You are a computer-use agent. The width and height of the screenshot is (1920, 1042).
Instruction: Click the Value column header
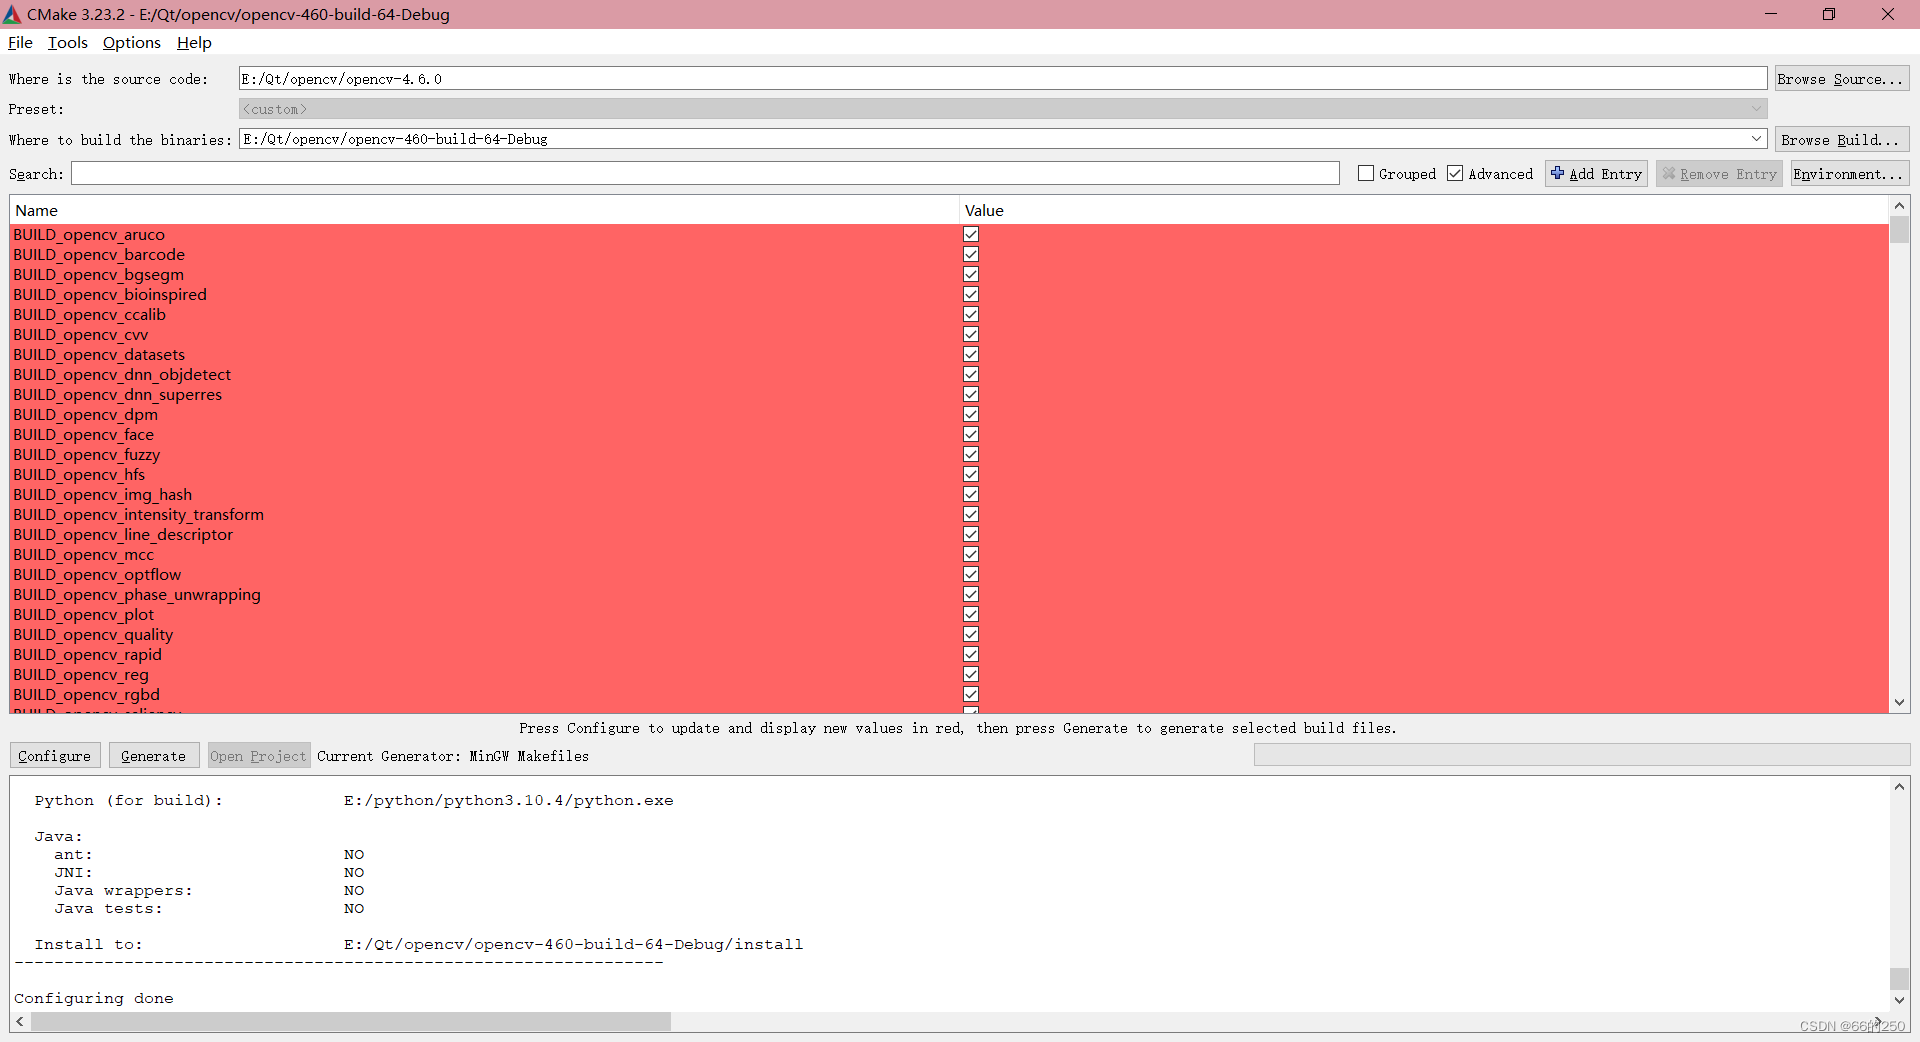click(x=1424, y=210)
